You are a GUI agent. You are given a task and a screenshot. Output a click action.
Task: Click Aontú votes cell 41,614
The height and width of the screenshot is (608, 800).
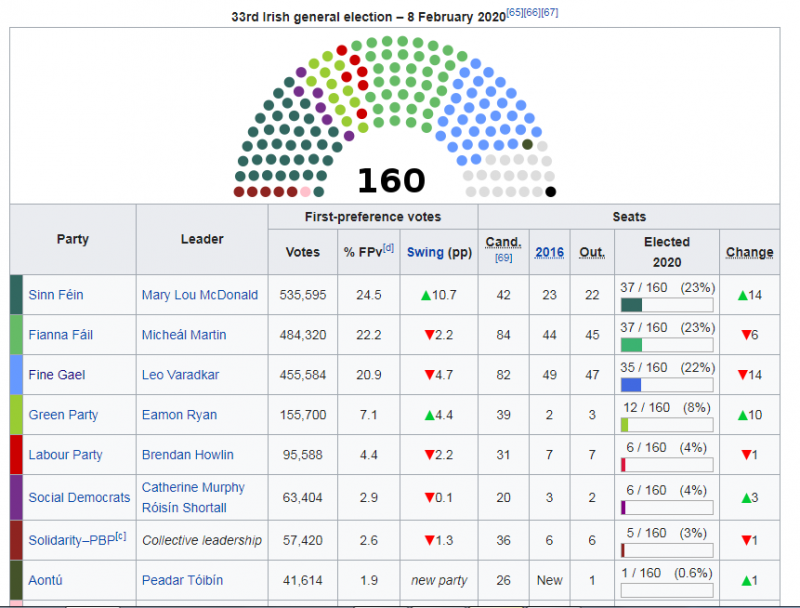[303, 580]
